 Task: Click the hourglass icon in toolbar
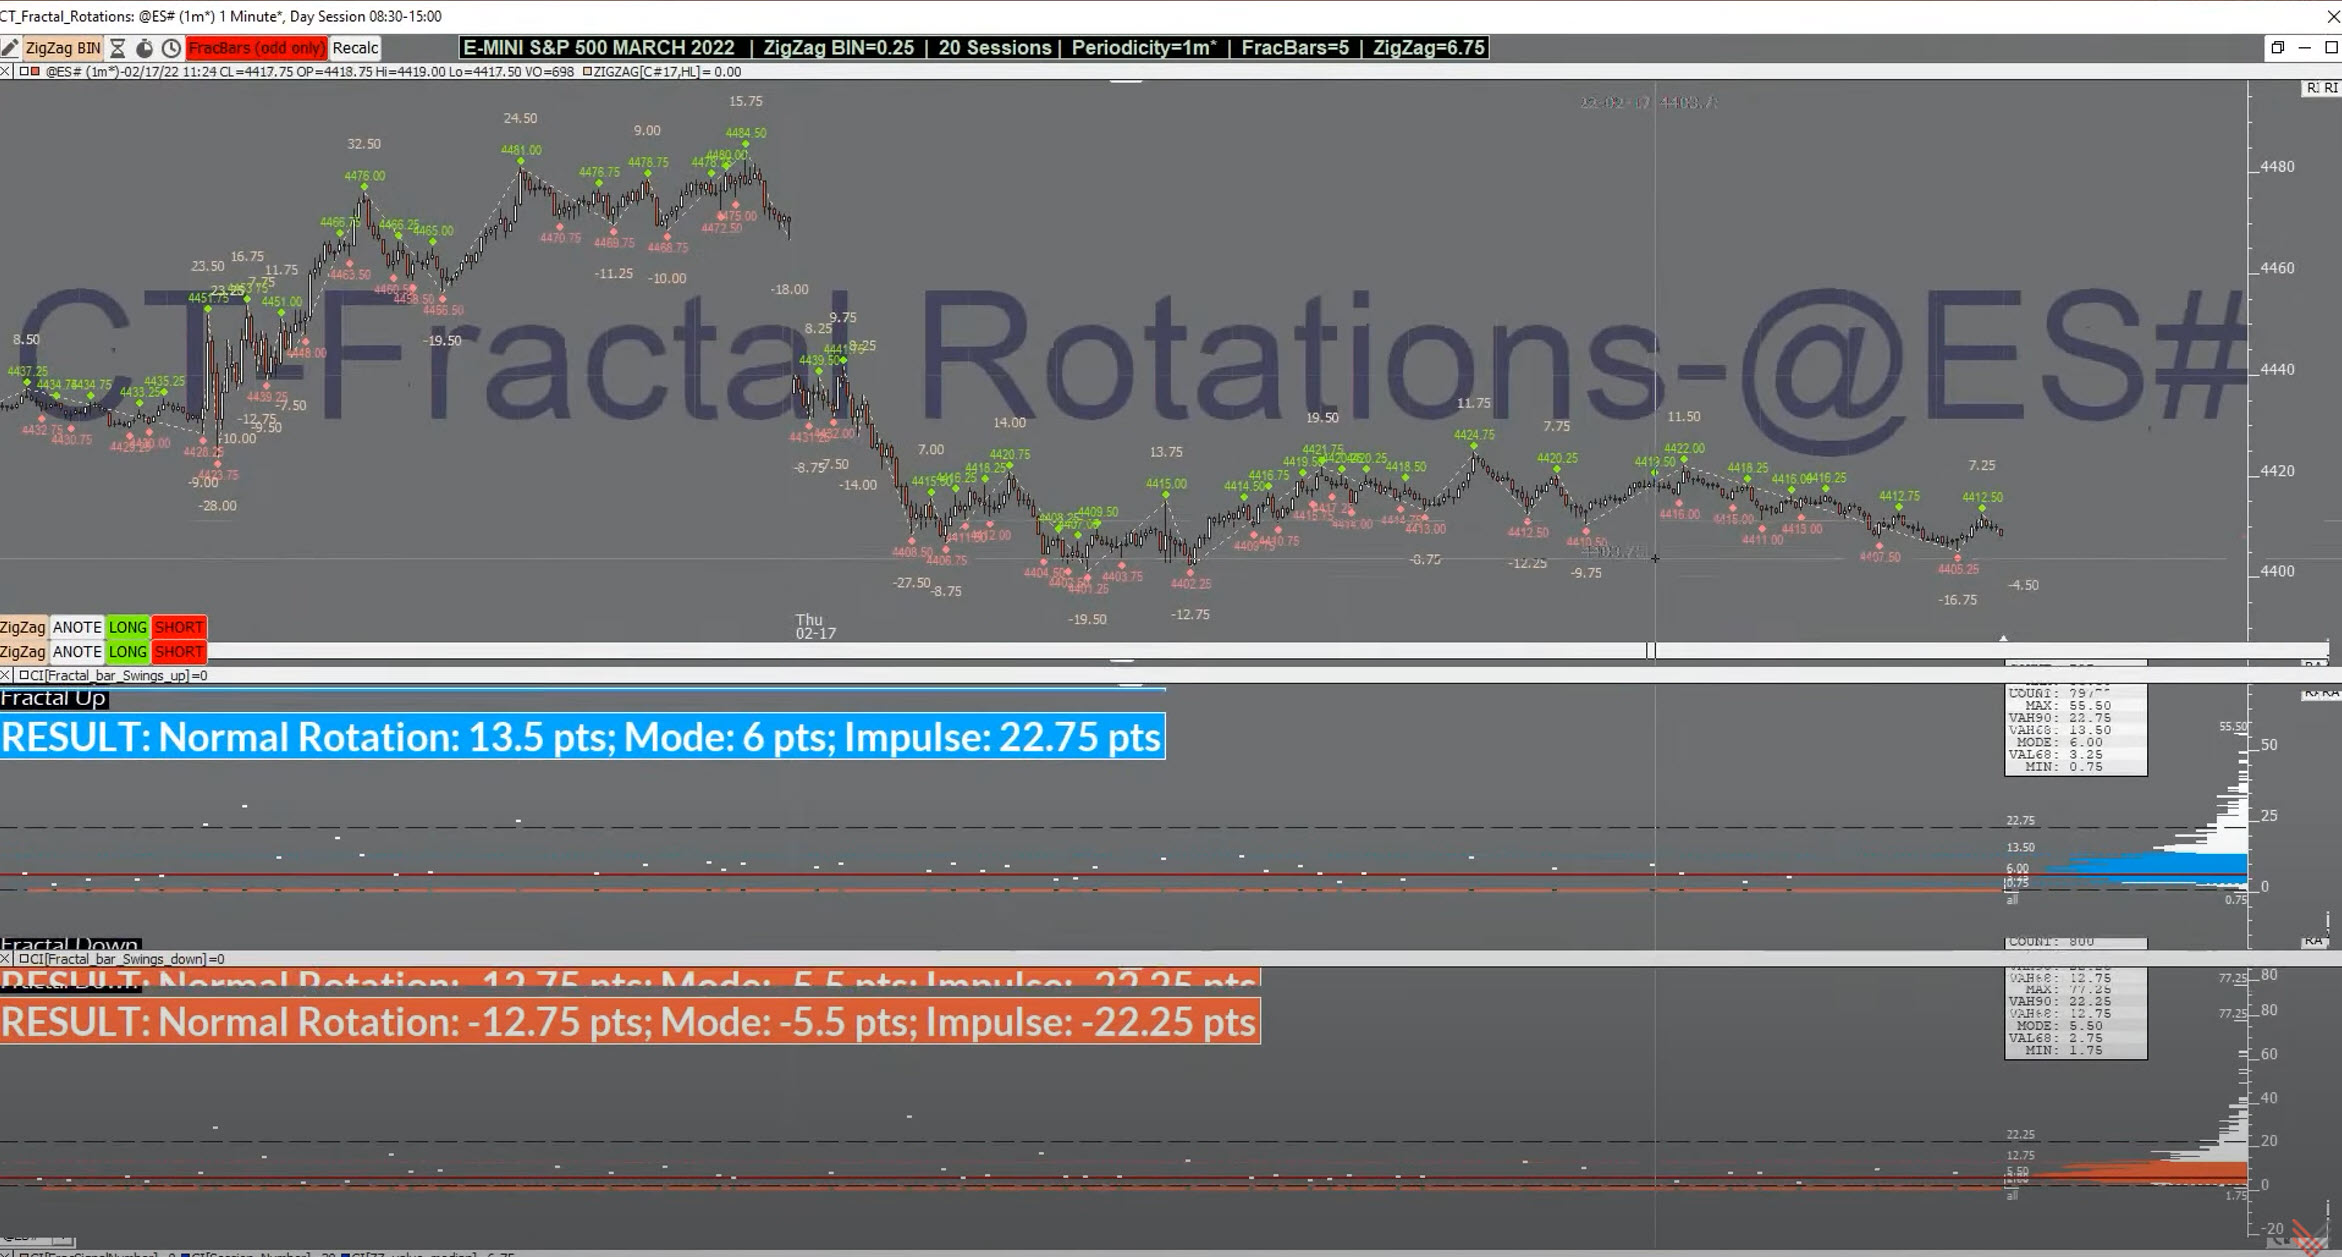point(117,48)
